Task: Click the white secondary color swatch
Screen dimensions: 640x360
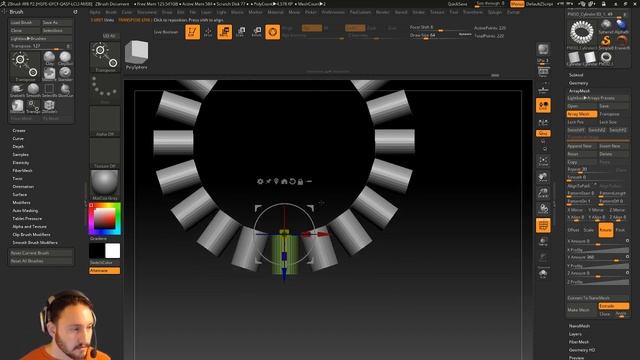Action: click(113, 251)
